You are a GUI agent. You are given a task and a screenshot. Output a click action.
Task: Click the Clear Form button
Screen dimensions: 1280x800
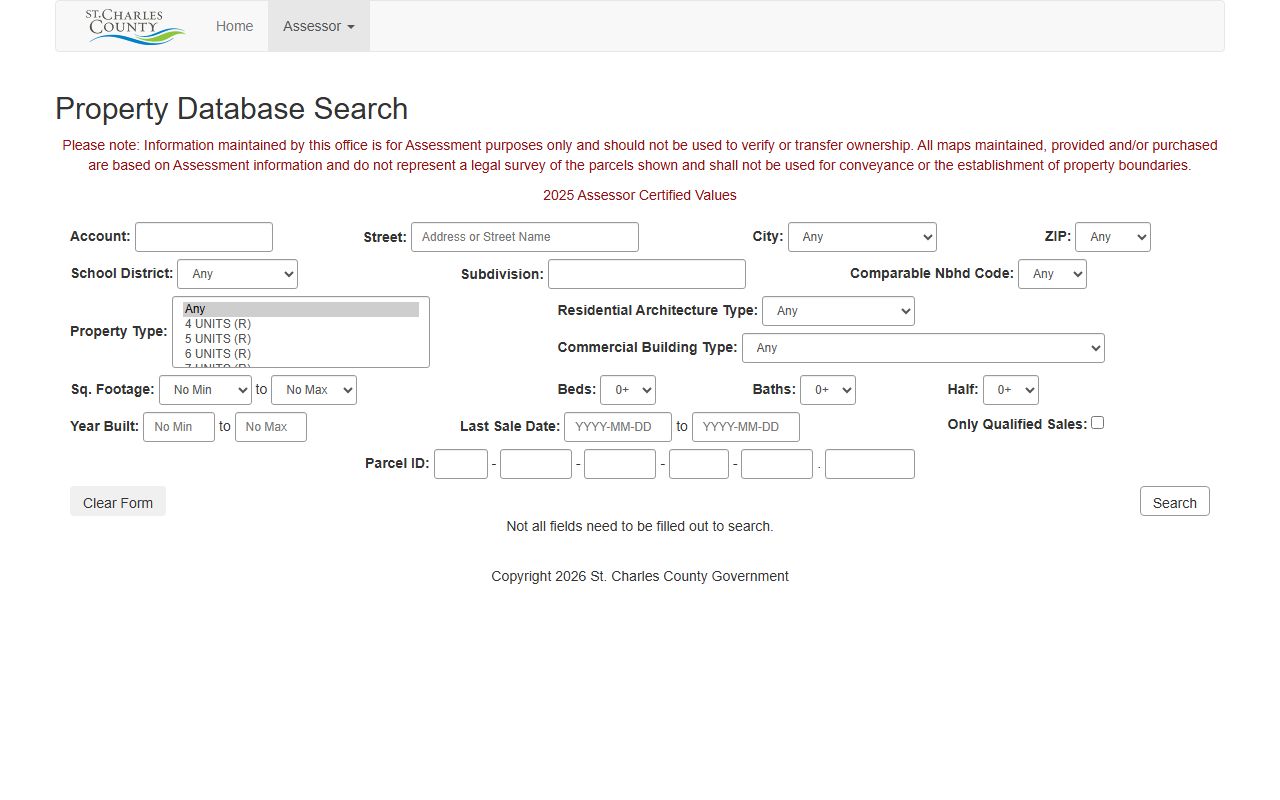click(118, 502)
